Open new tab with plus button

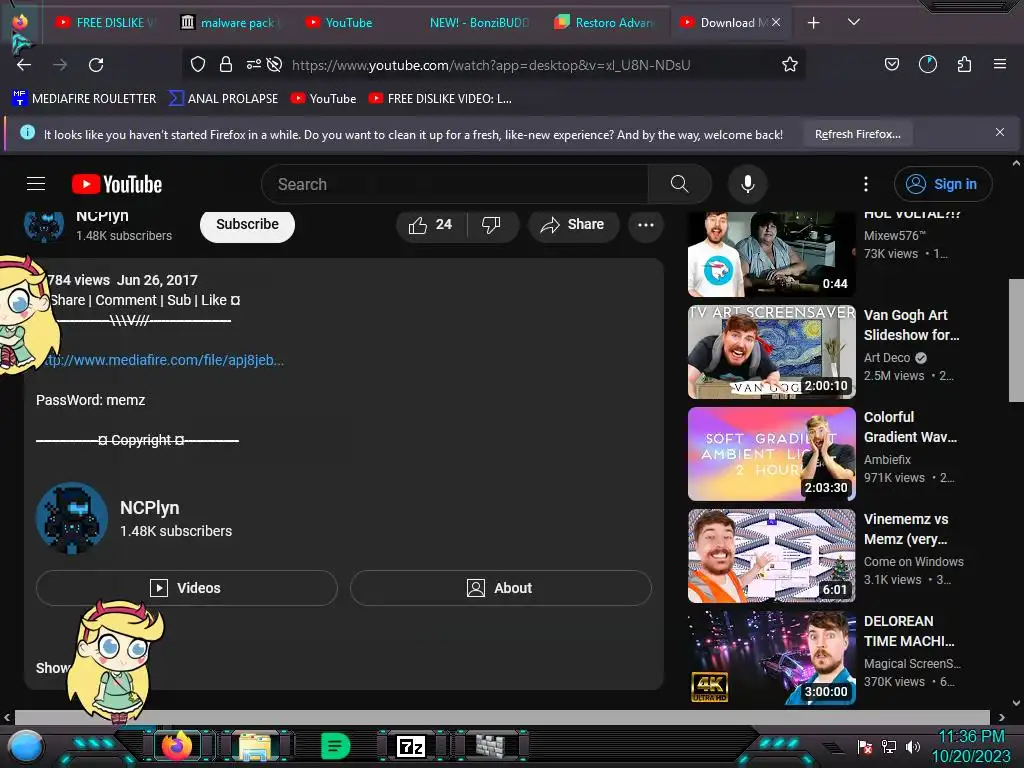813,23
